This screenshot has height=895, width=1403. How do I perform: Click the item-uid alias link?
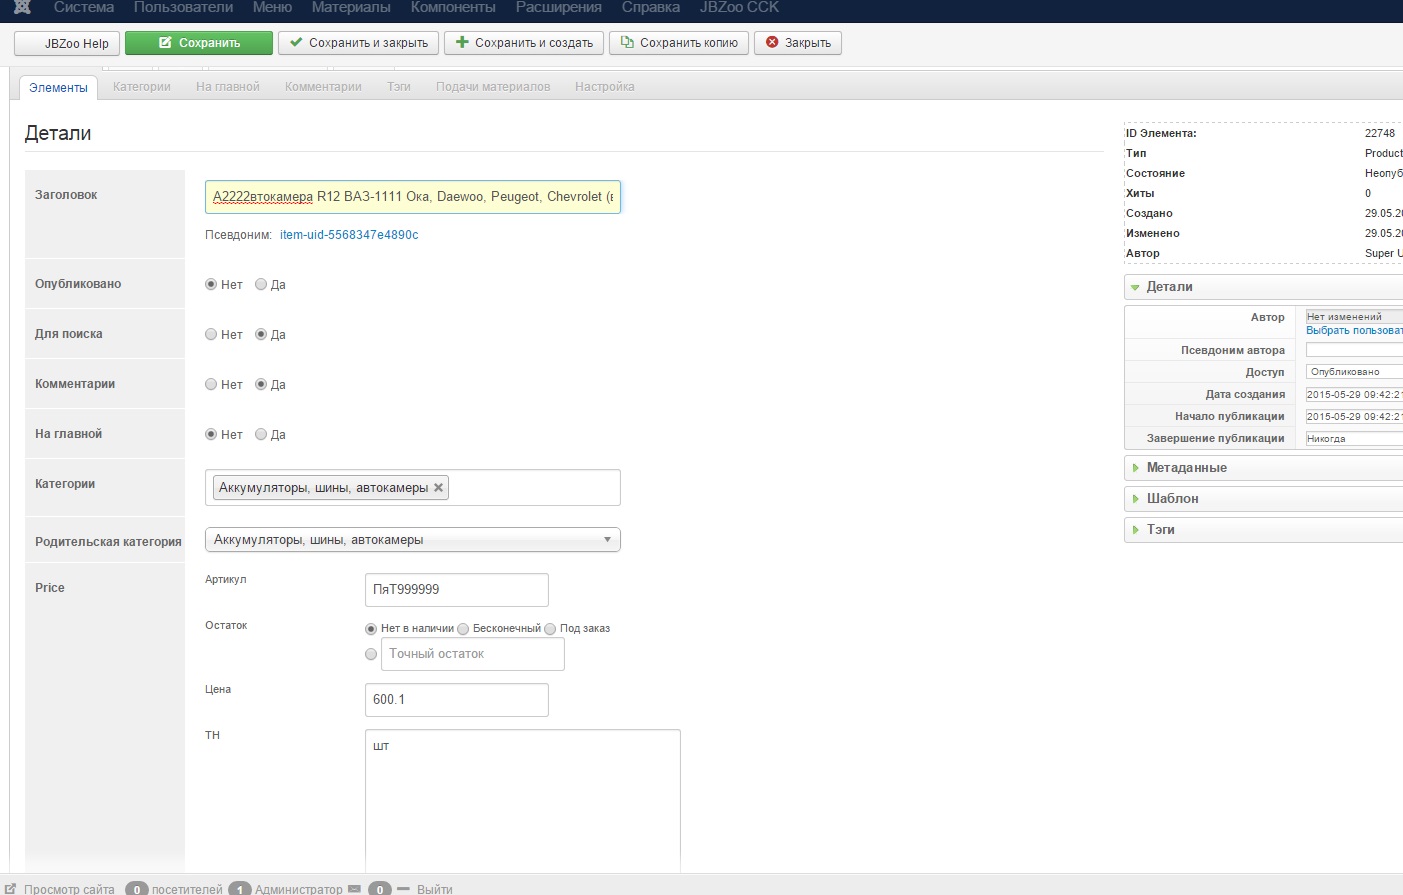(x=349, y=235)
